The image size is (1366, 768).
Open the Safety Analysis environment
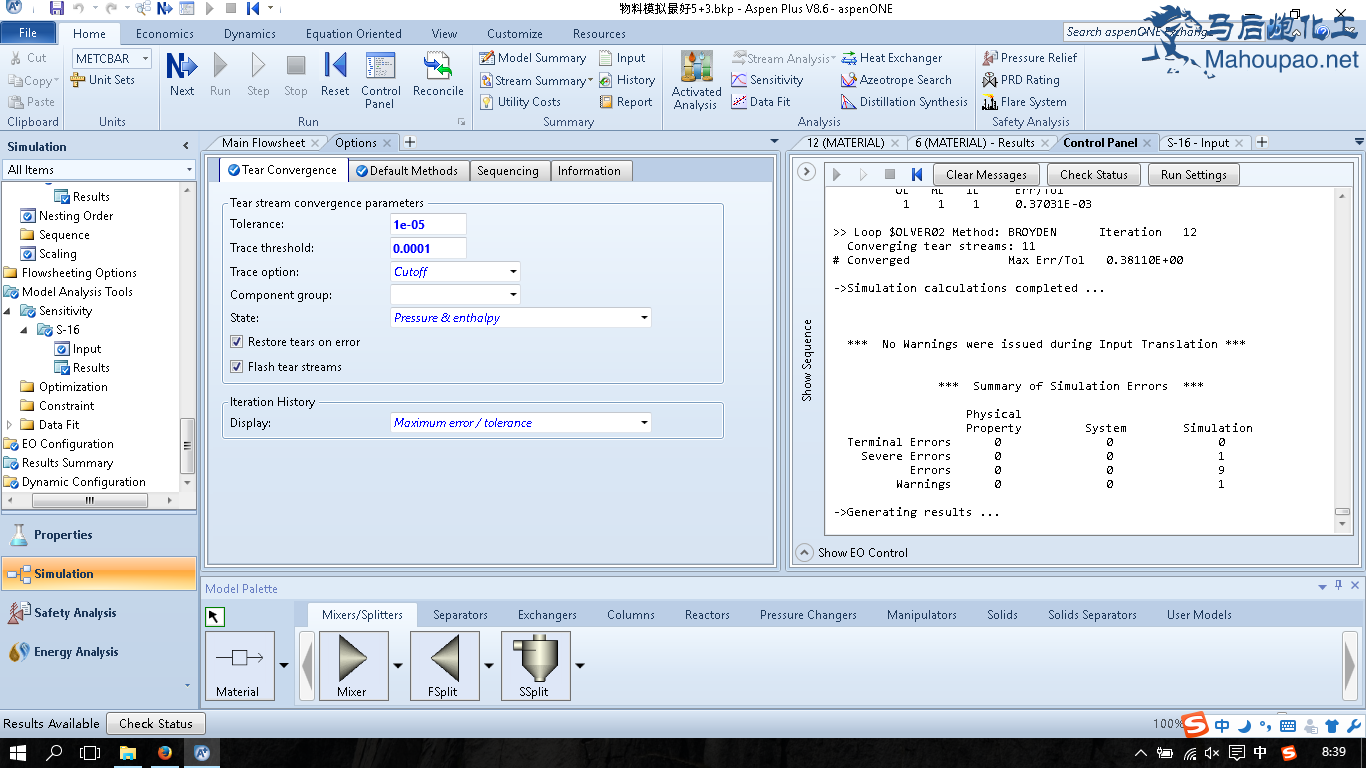99,613
